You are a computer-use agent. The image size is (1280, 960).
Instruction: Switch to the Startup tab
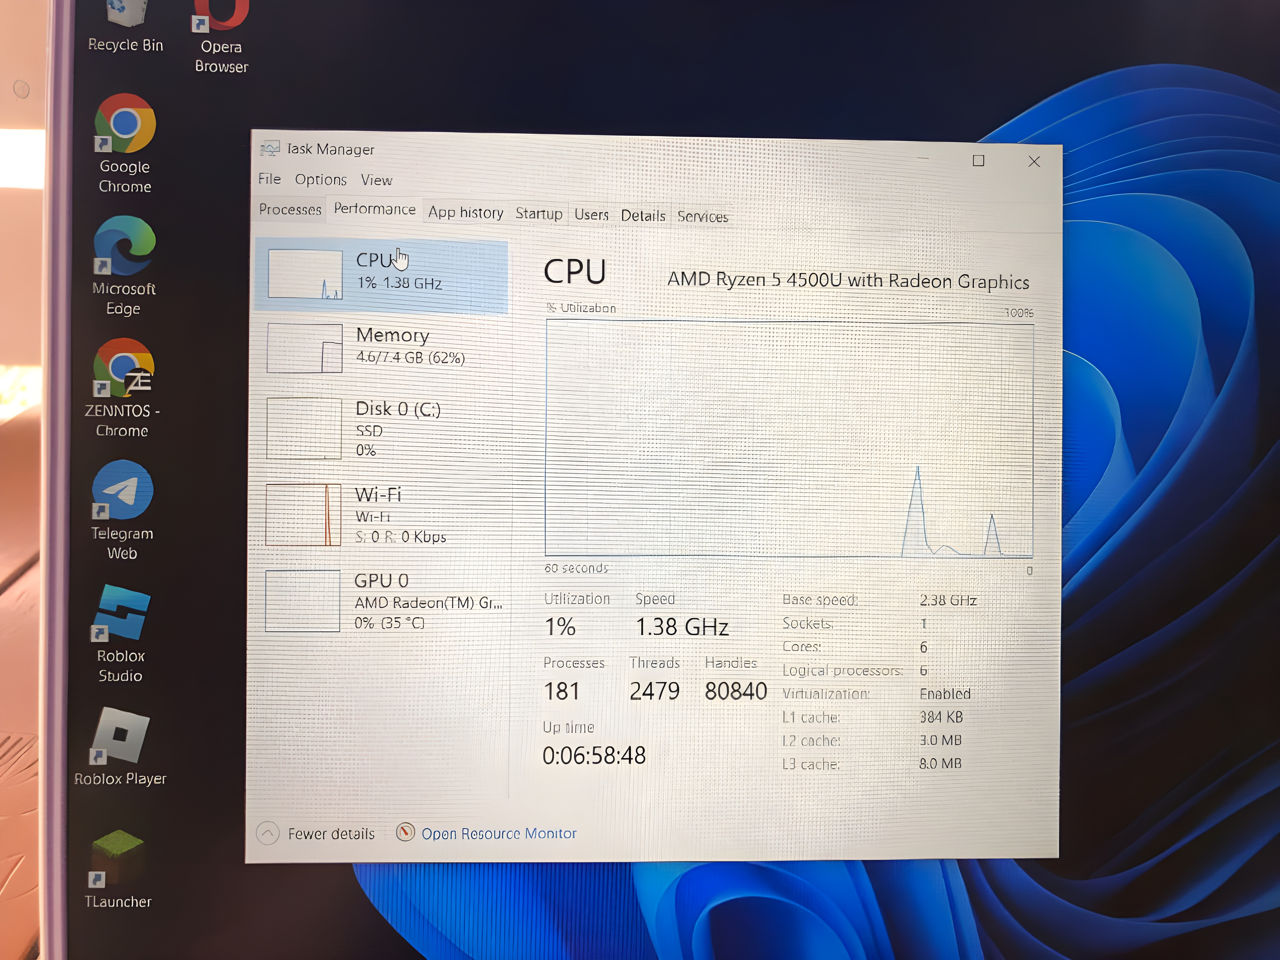(x=538, y=213)
